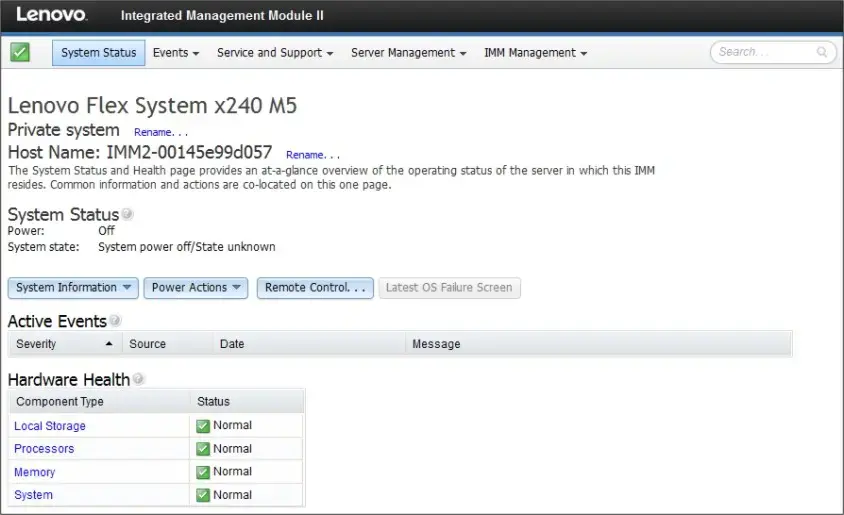Click help icon beside Hardware Health heading
This screenshot has width=844, height=515.
point(139,379)
